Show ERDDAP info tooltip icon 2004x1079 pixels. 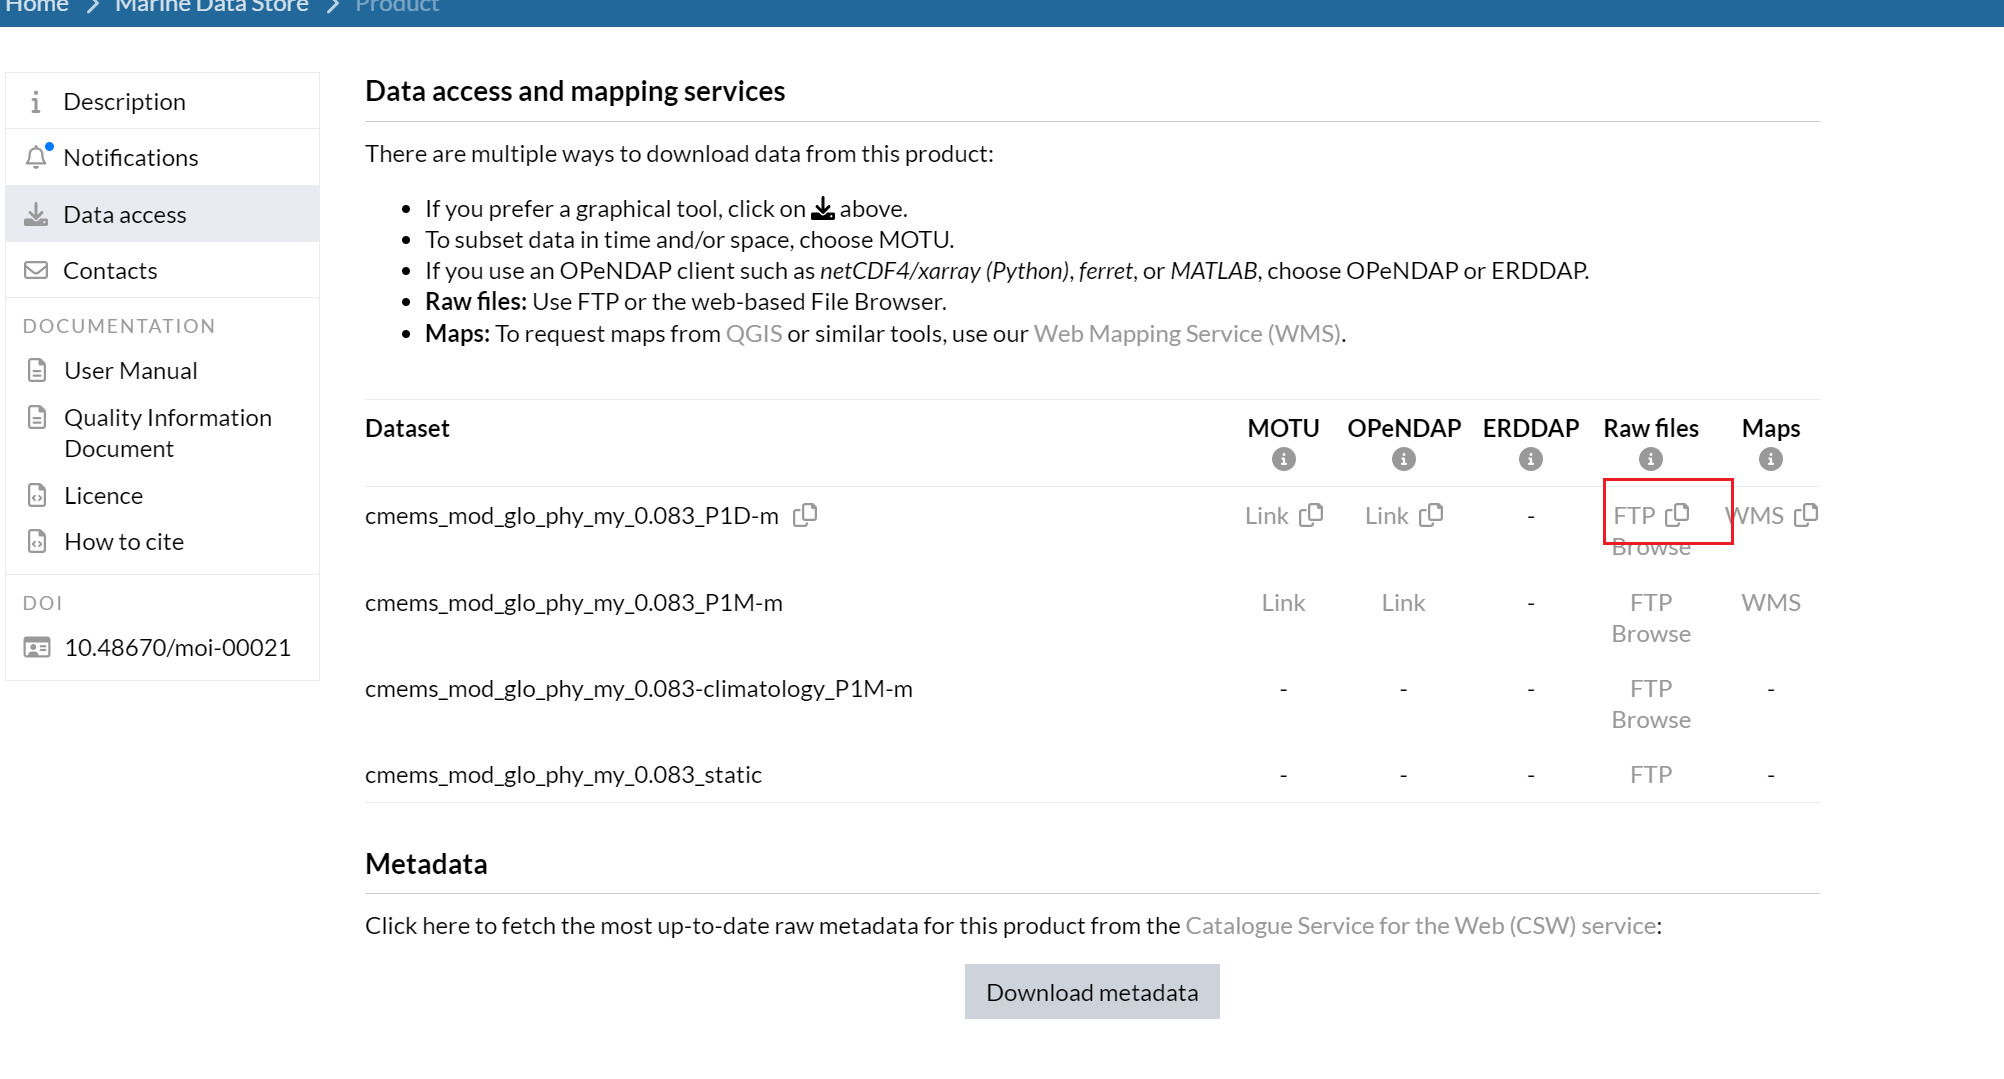(x=1531, y=459)
